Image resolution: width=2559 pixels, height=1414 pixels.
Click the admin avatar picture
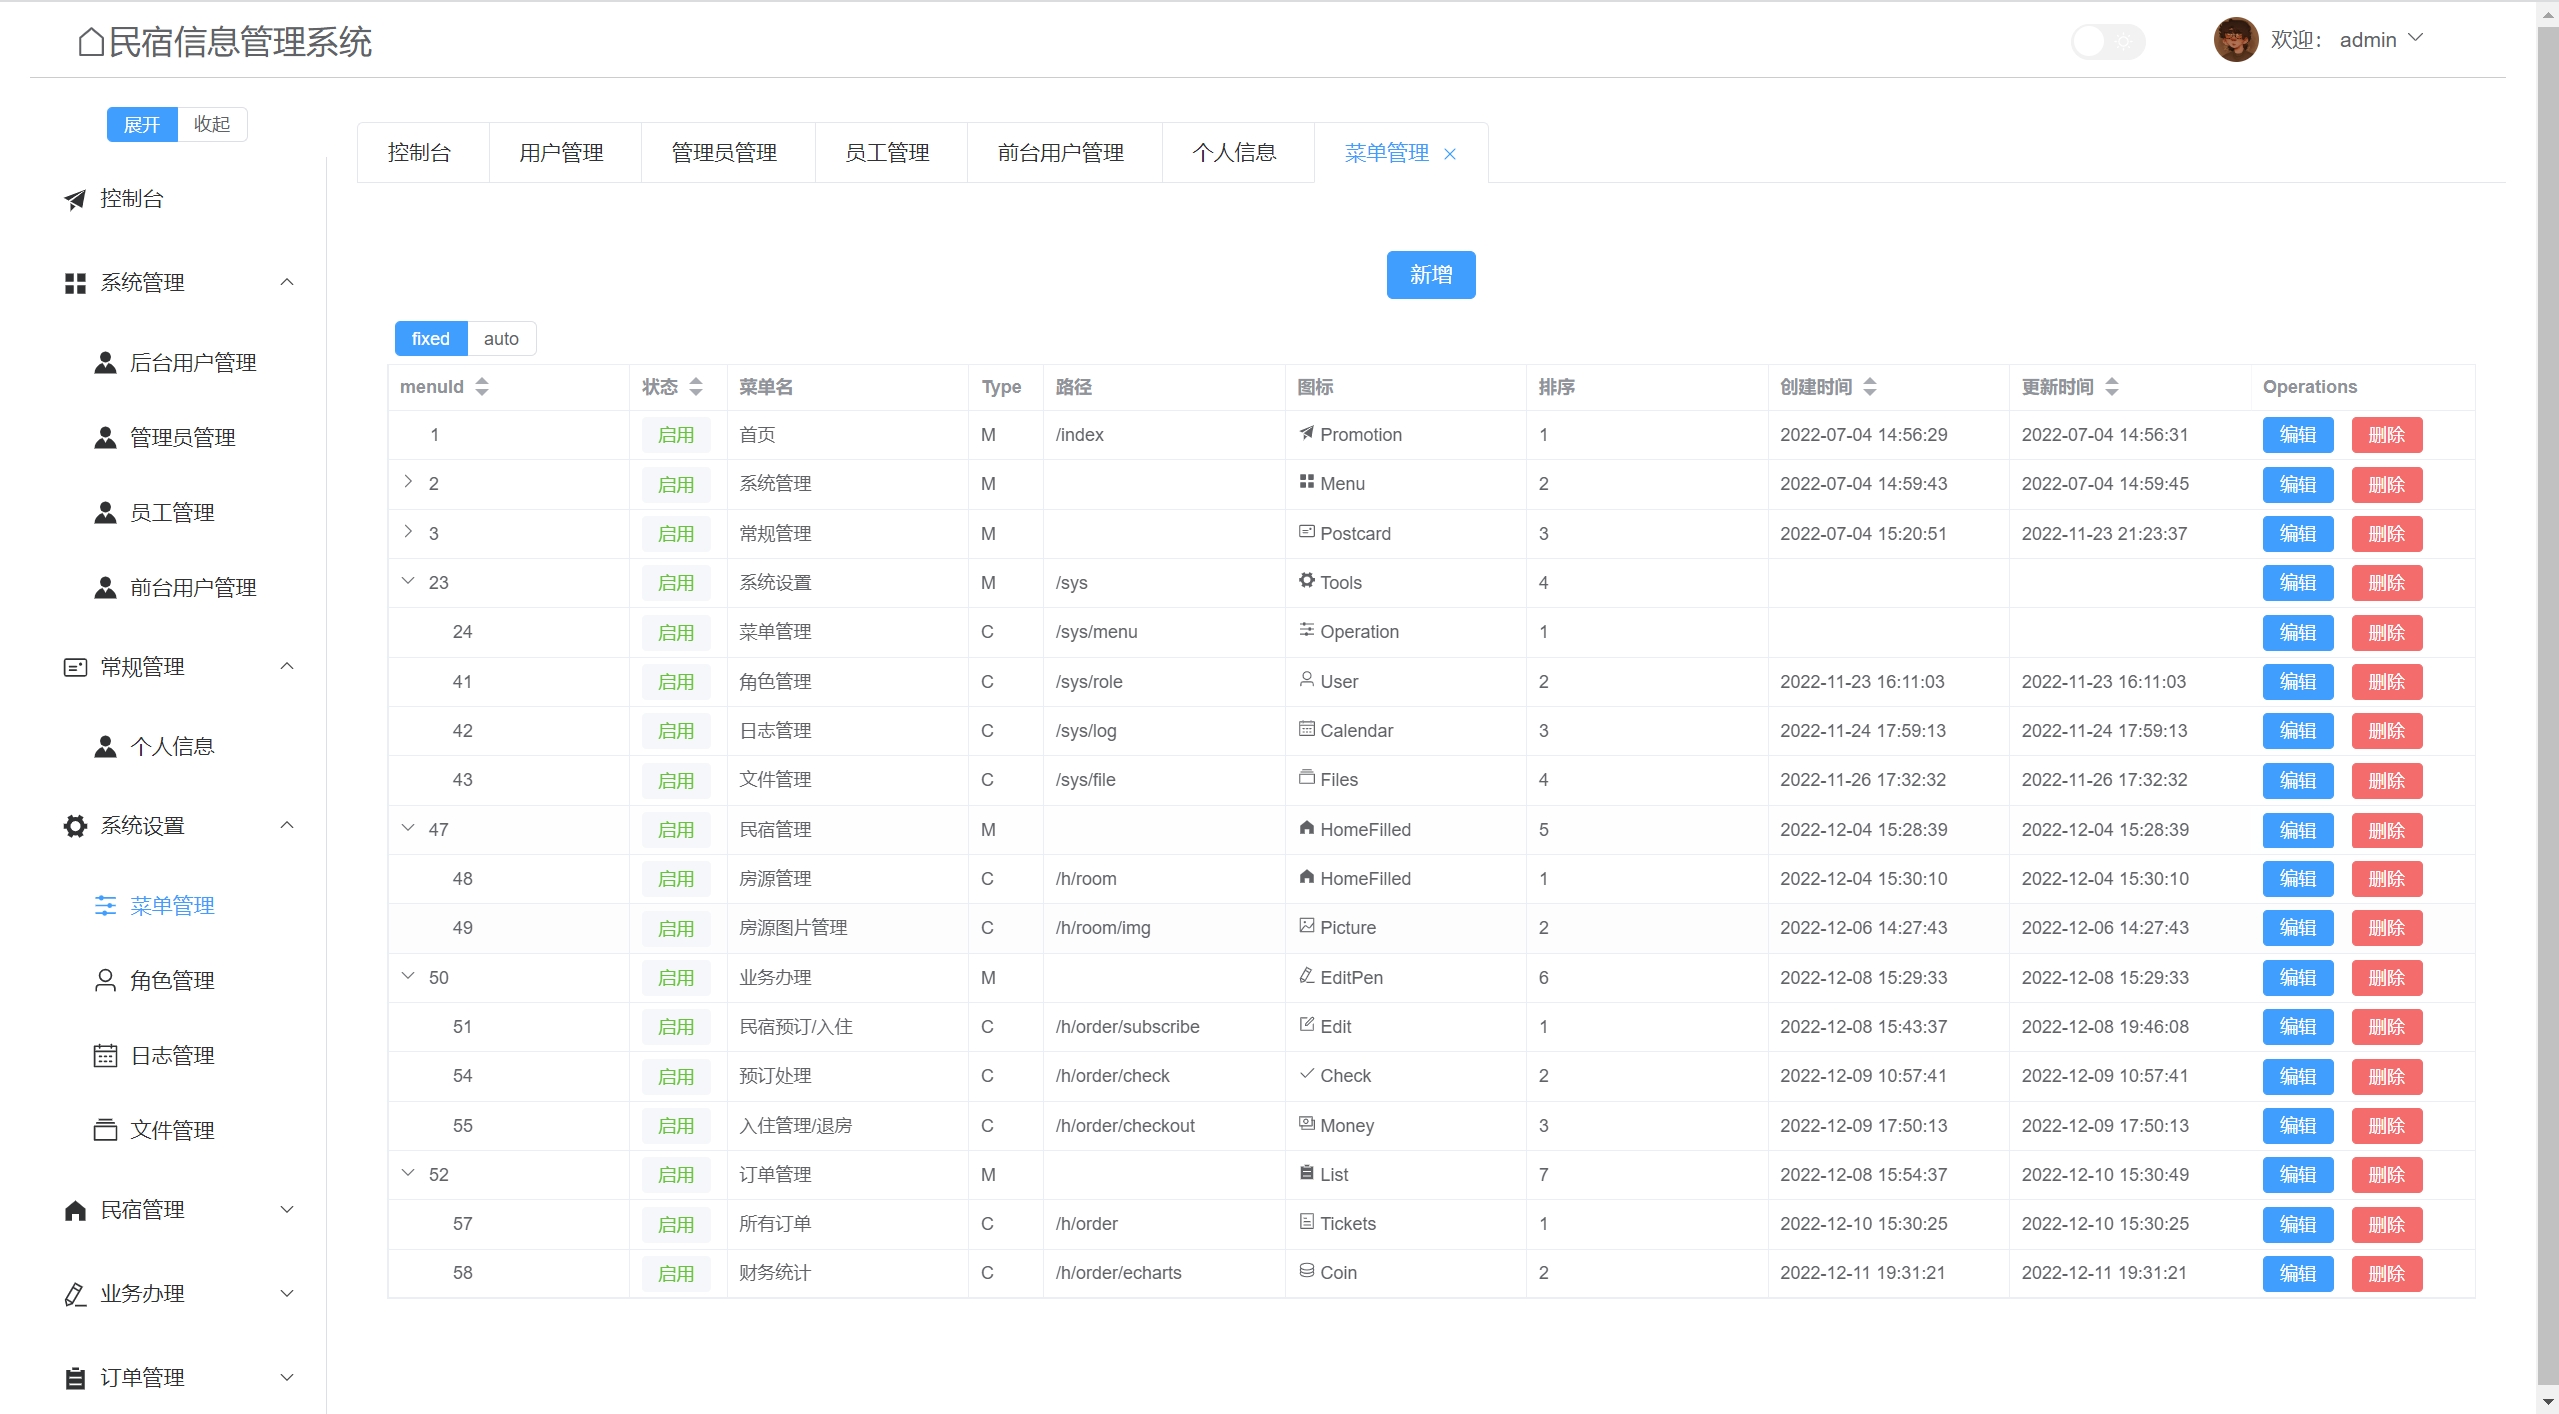pyautogui.click(x=2235, y=40)
